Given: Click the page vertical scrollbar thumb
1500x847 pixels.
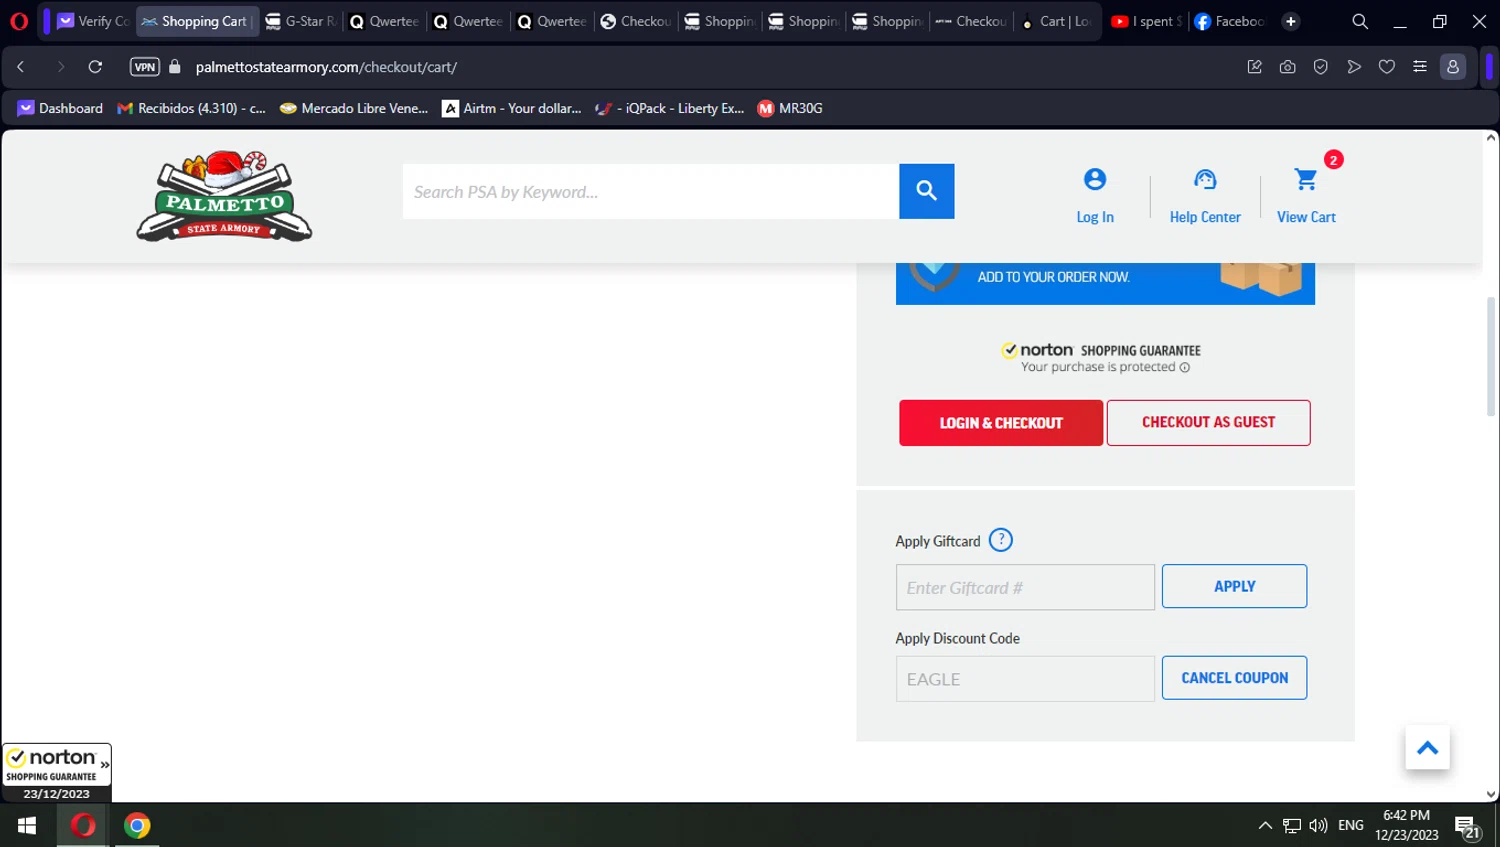Looking at the screenshot, I should pos(1491,356).
